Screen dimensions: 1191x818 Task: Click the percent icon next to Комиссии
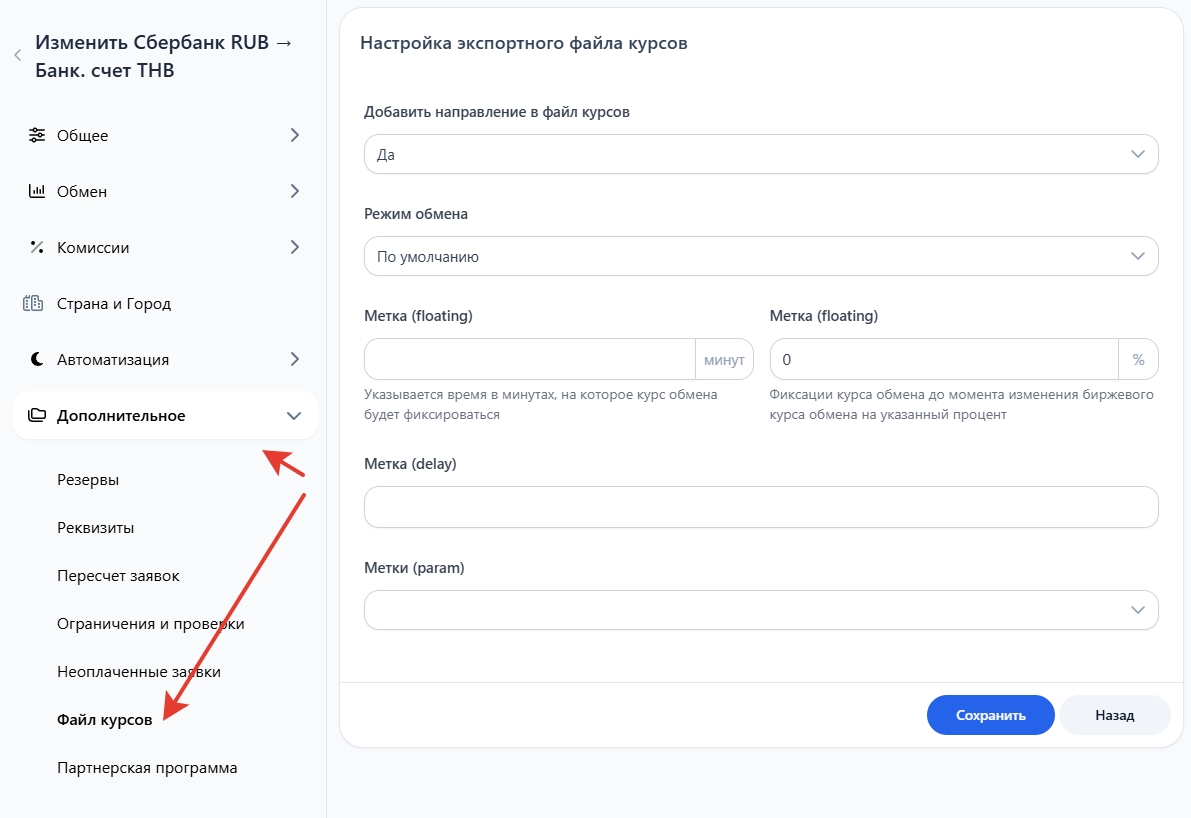point(37,247)
